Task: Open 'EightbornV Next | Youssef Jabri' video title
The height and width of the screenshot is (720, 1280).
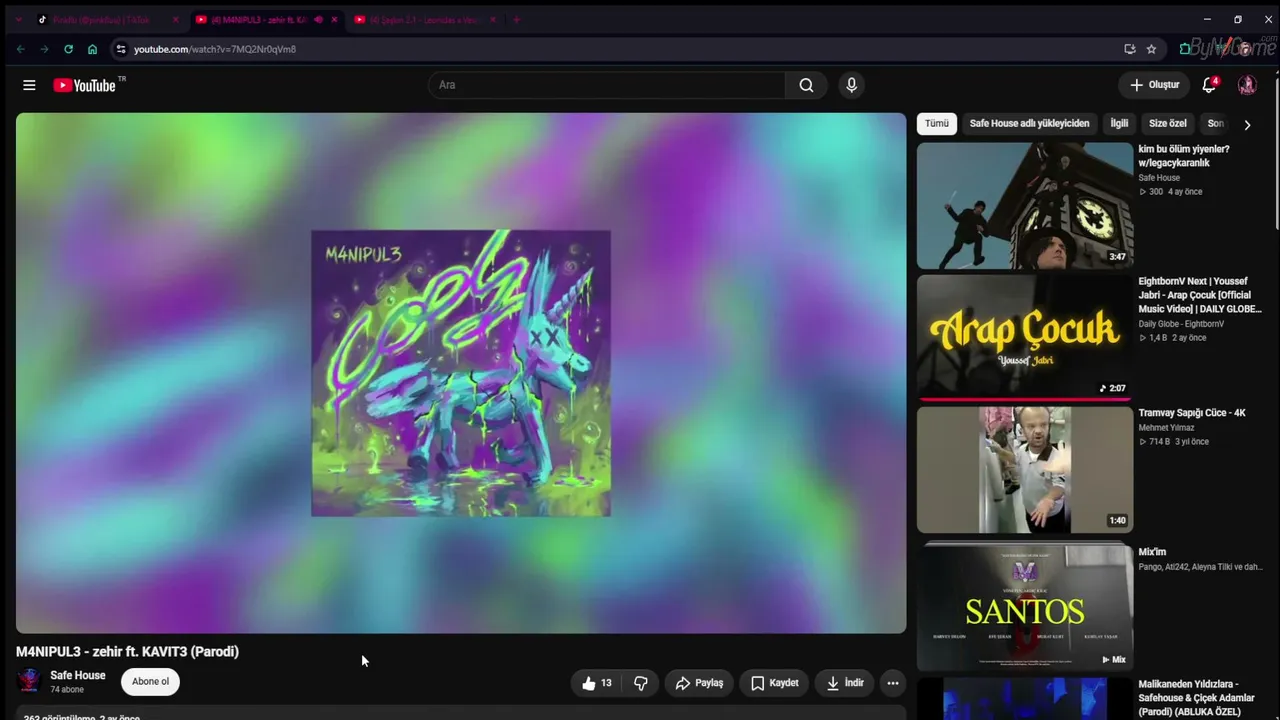Action: [x=1200, y=295]
